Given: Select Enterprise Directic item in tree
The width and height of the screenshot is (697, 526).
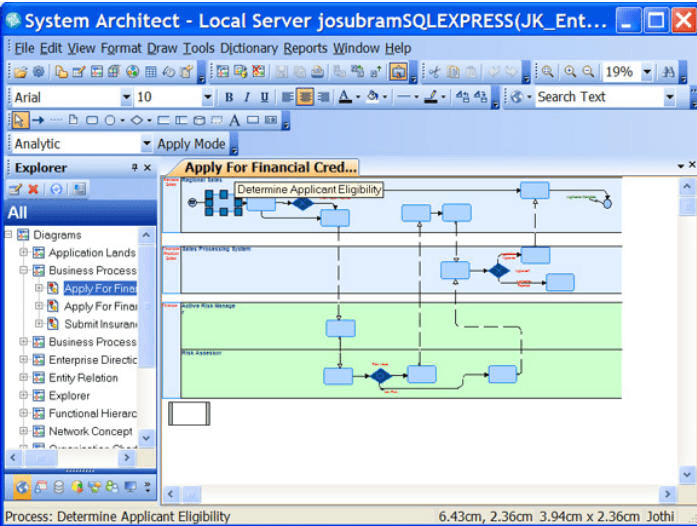Looking at the screenshot, I should [x=93, y=360].
